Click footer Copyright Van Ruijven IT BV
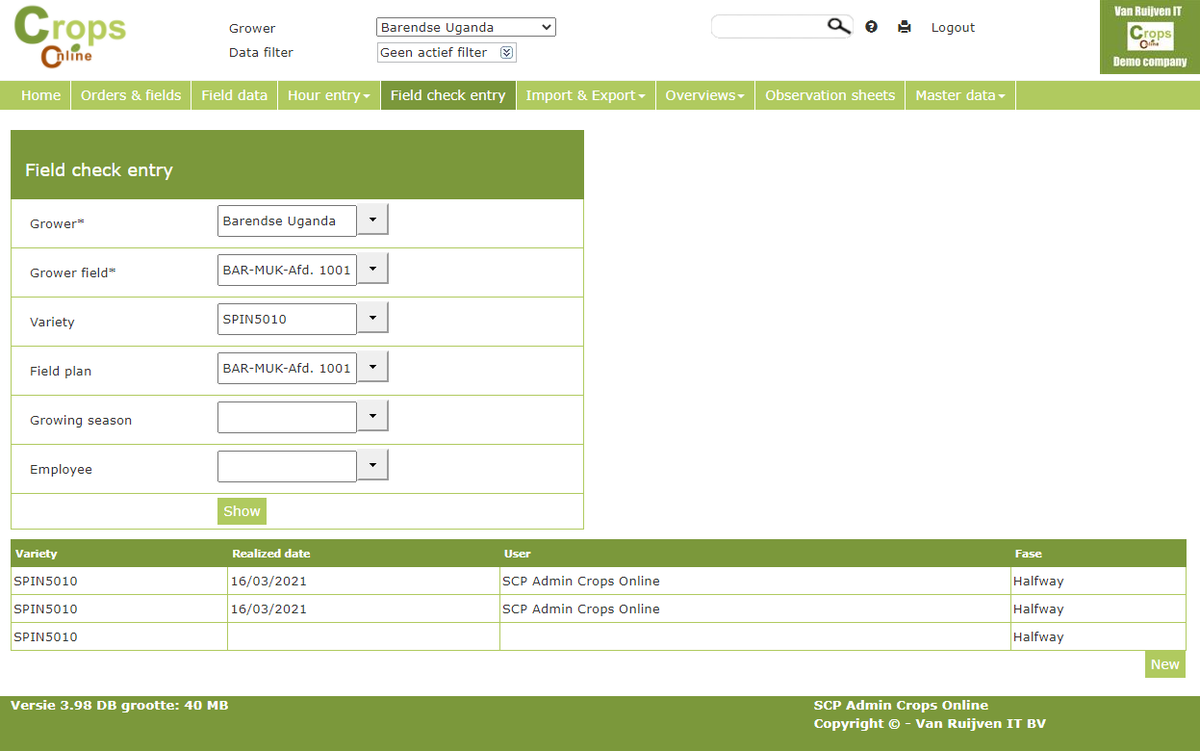This screenshot has height=751, width=1200. click(930, 724)
